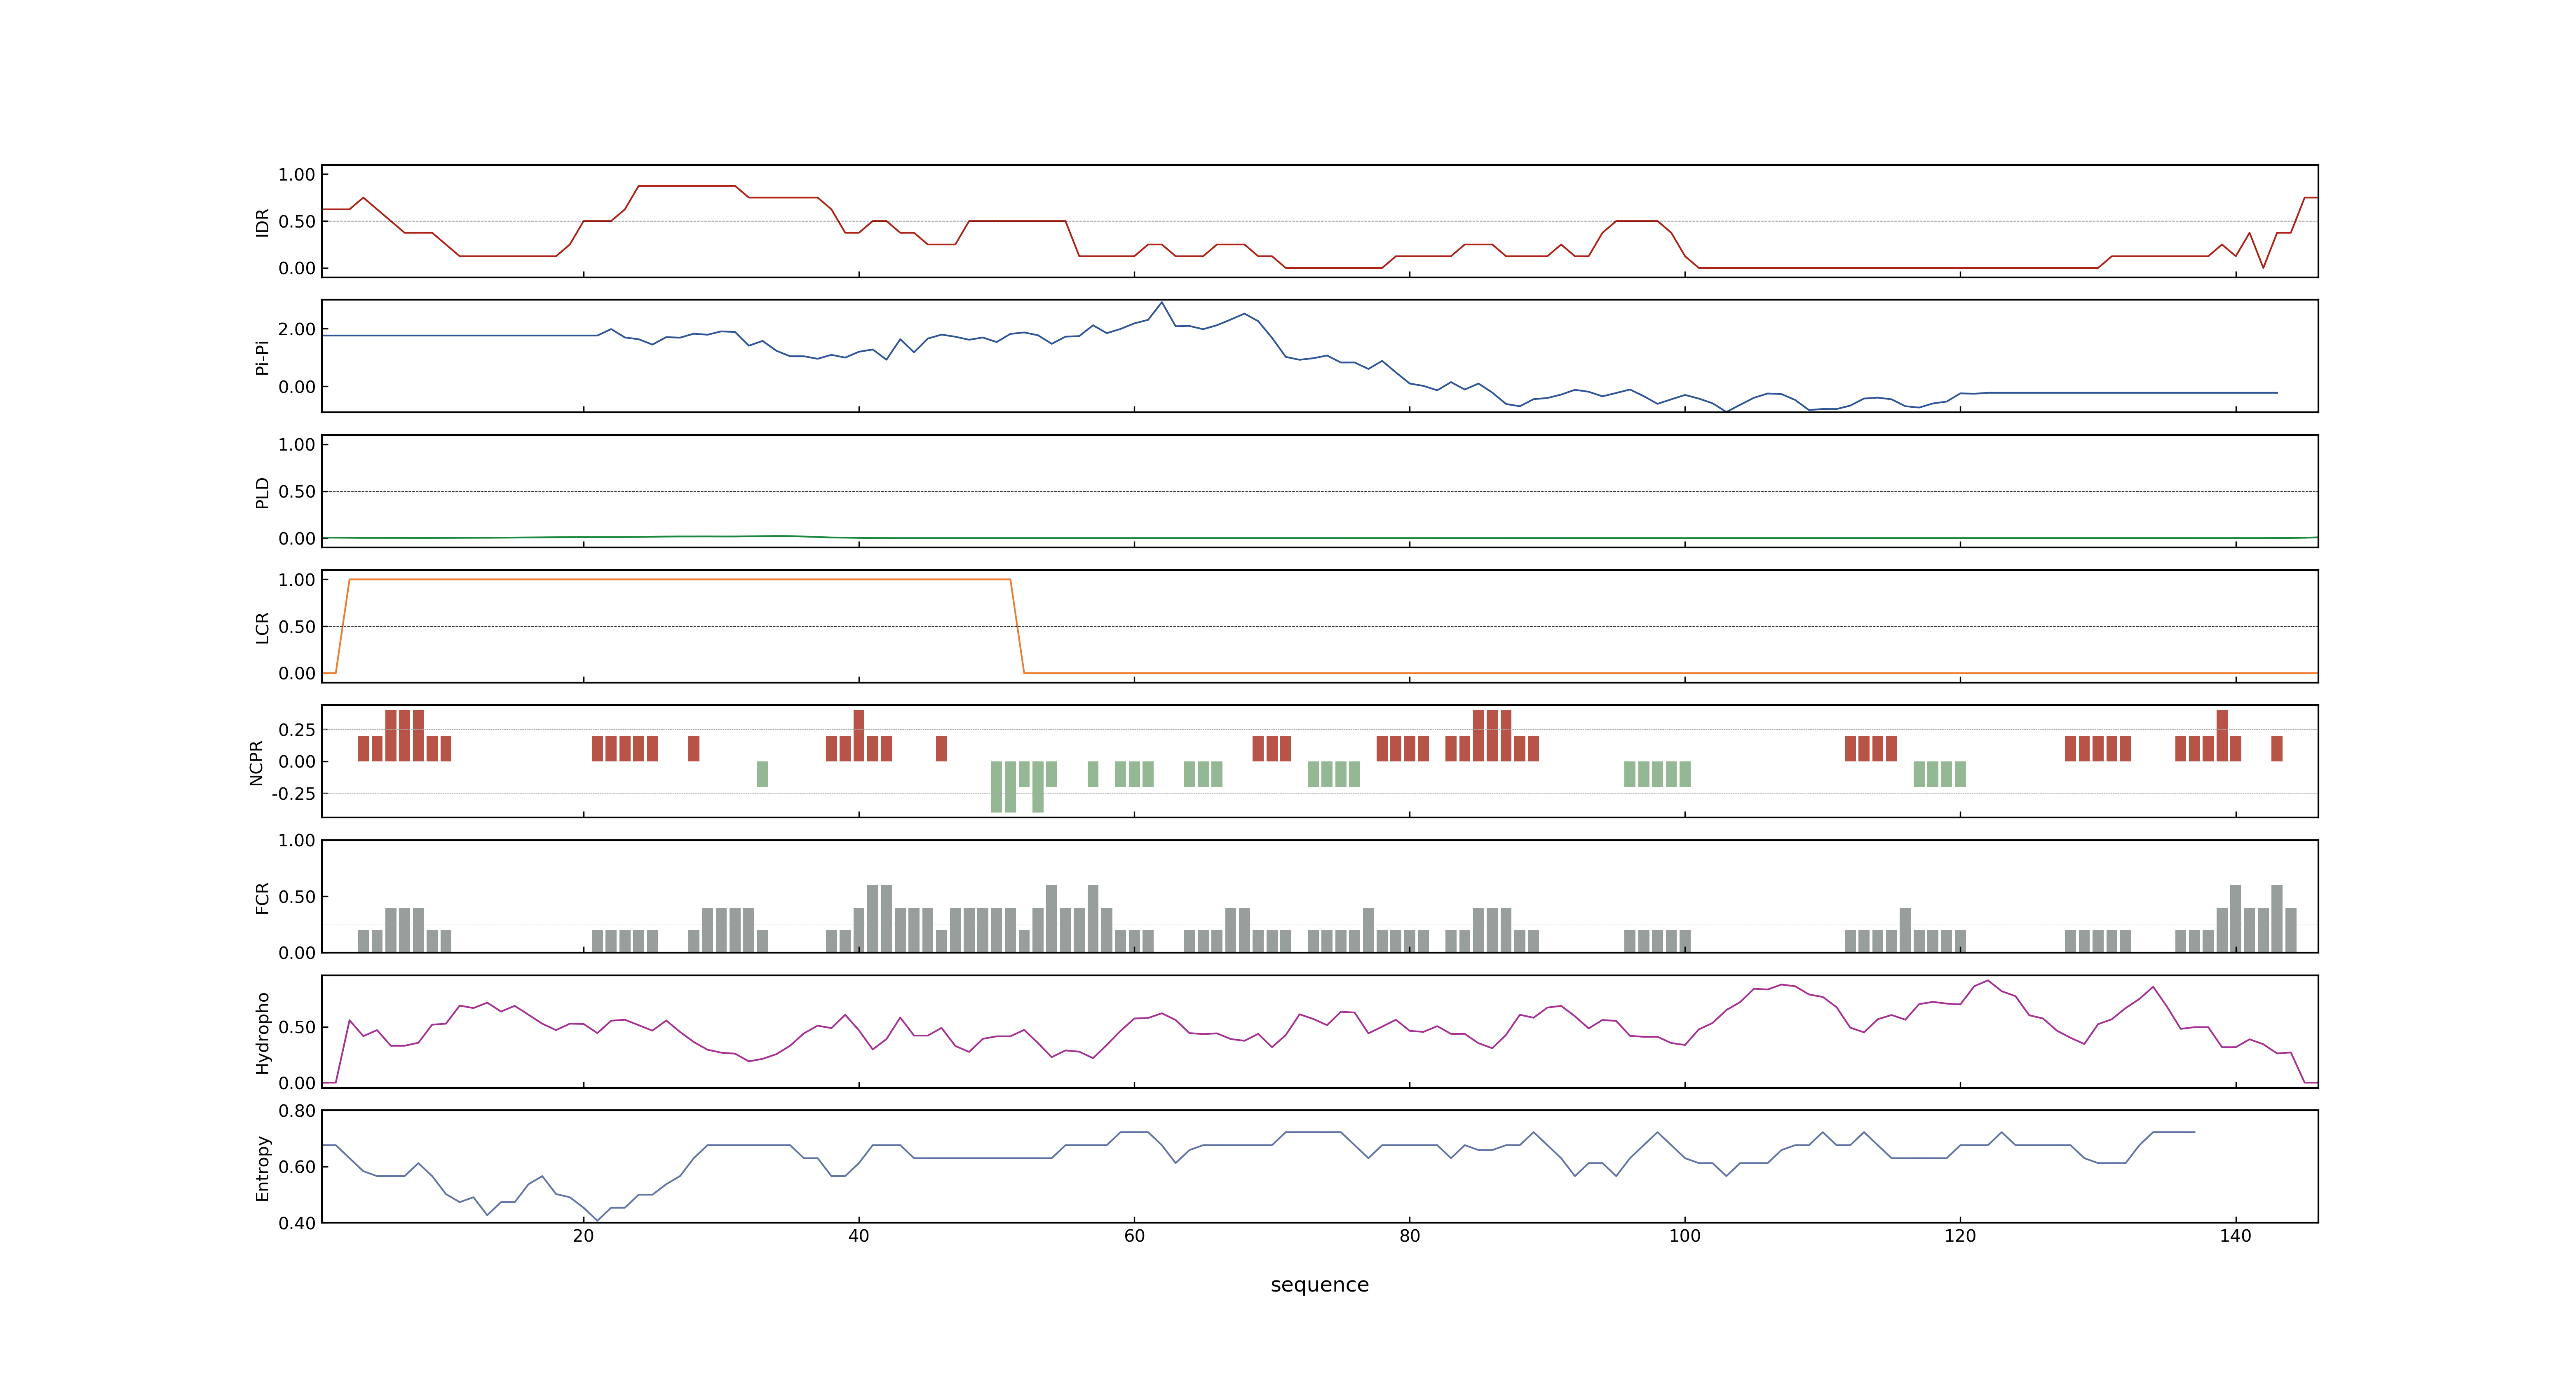The image size is (2576, 1374).
Task: Click the Hydropho peak near position 122
Action: click(1987, 981)
